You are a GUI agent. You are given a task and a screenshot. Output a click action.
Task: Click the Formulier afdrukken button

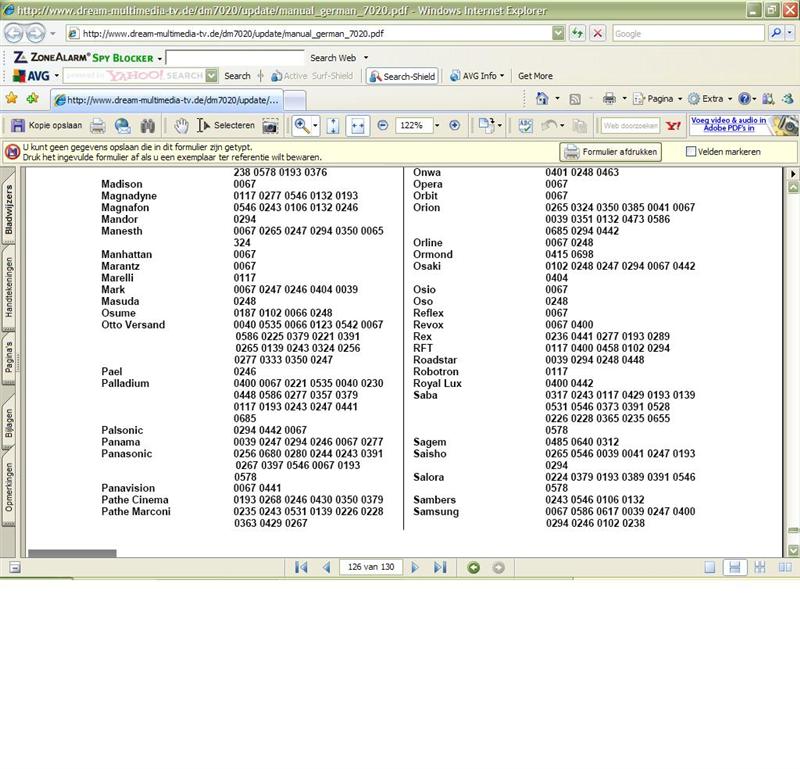(x=611, y=152)
